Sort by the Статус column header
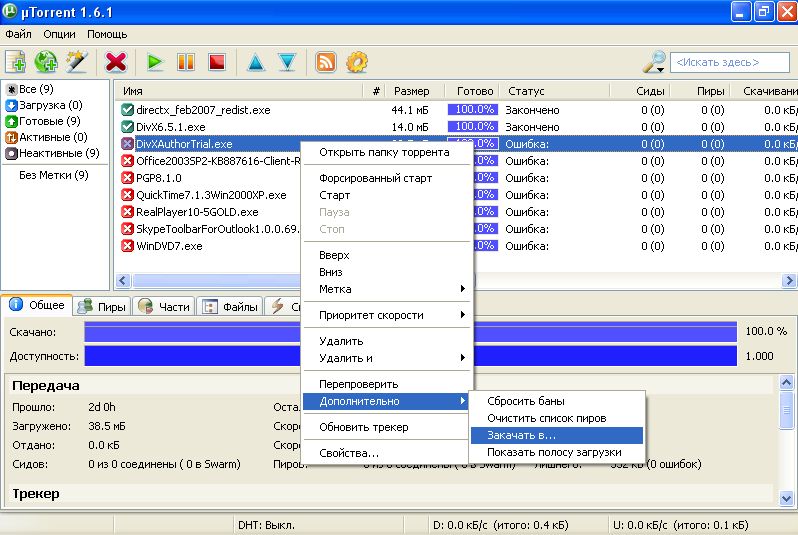 pos(555,91)
